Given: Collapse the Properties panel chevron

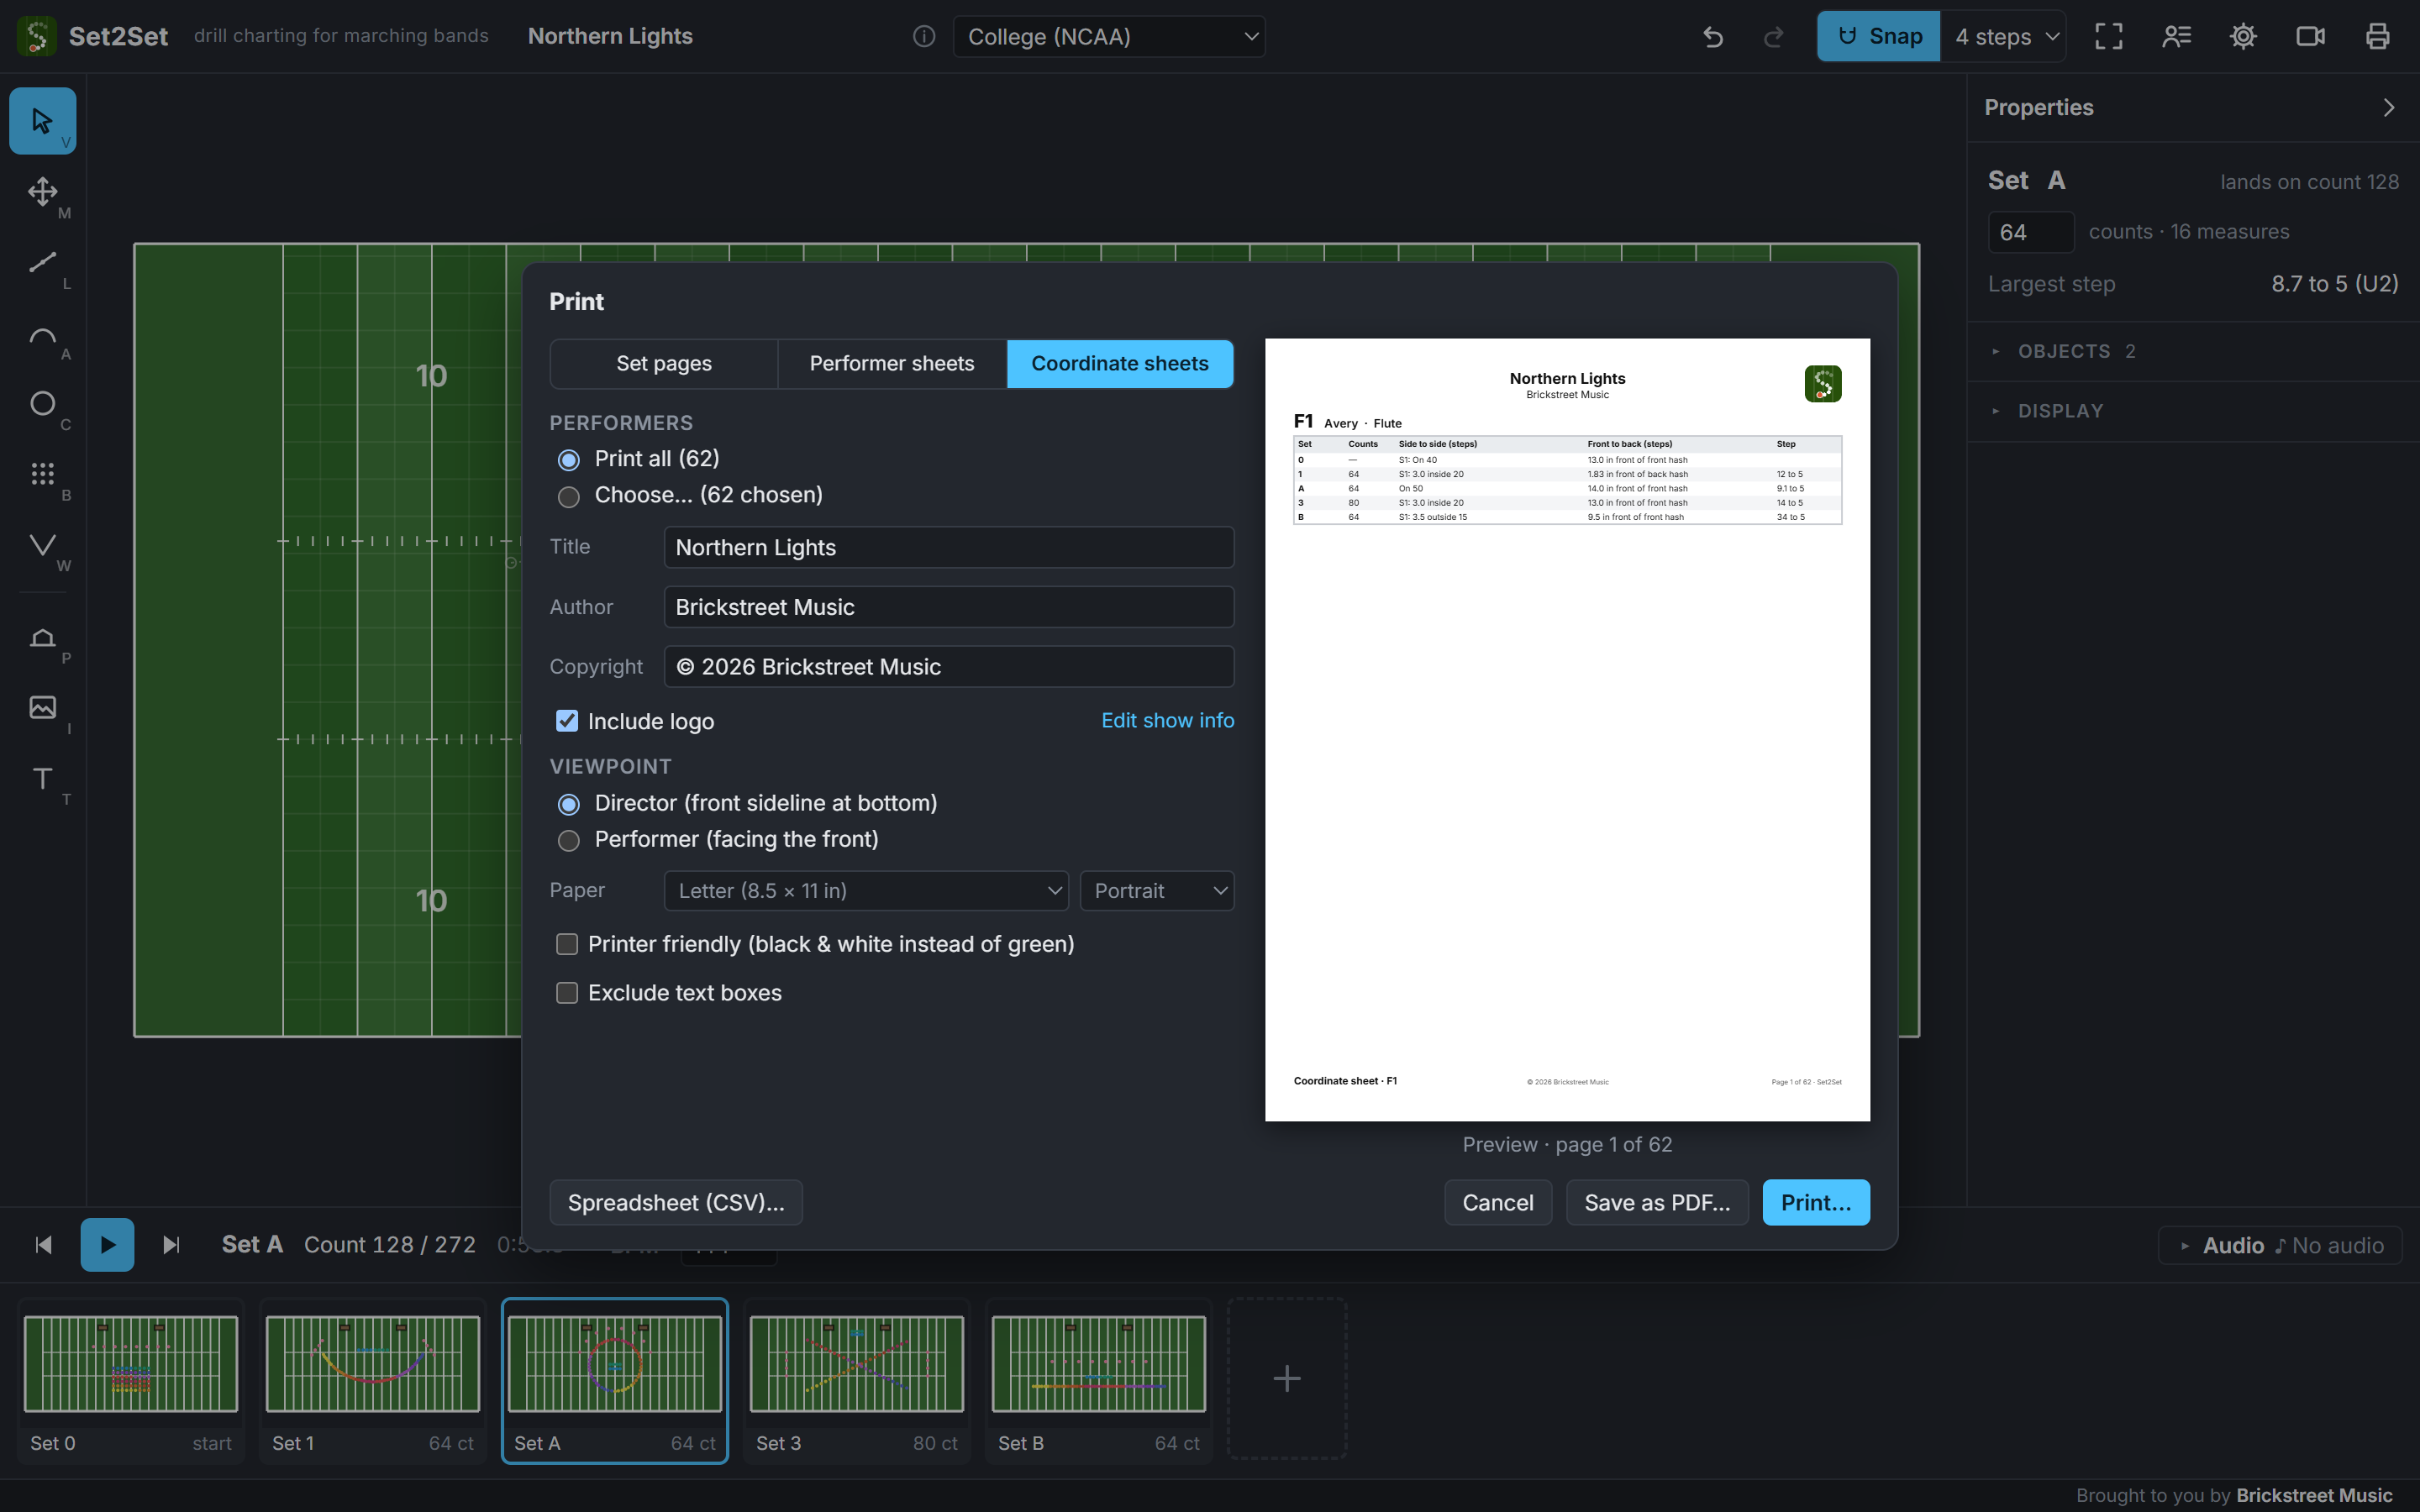Looking at the screenshot, I should (x=2389, y=108).
